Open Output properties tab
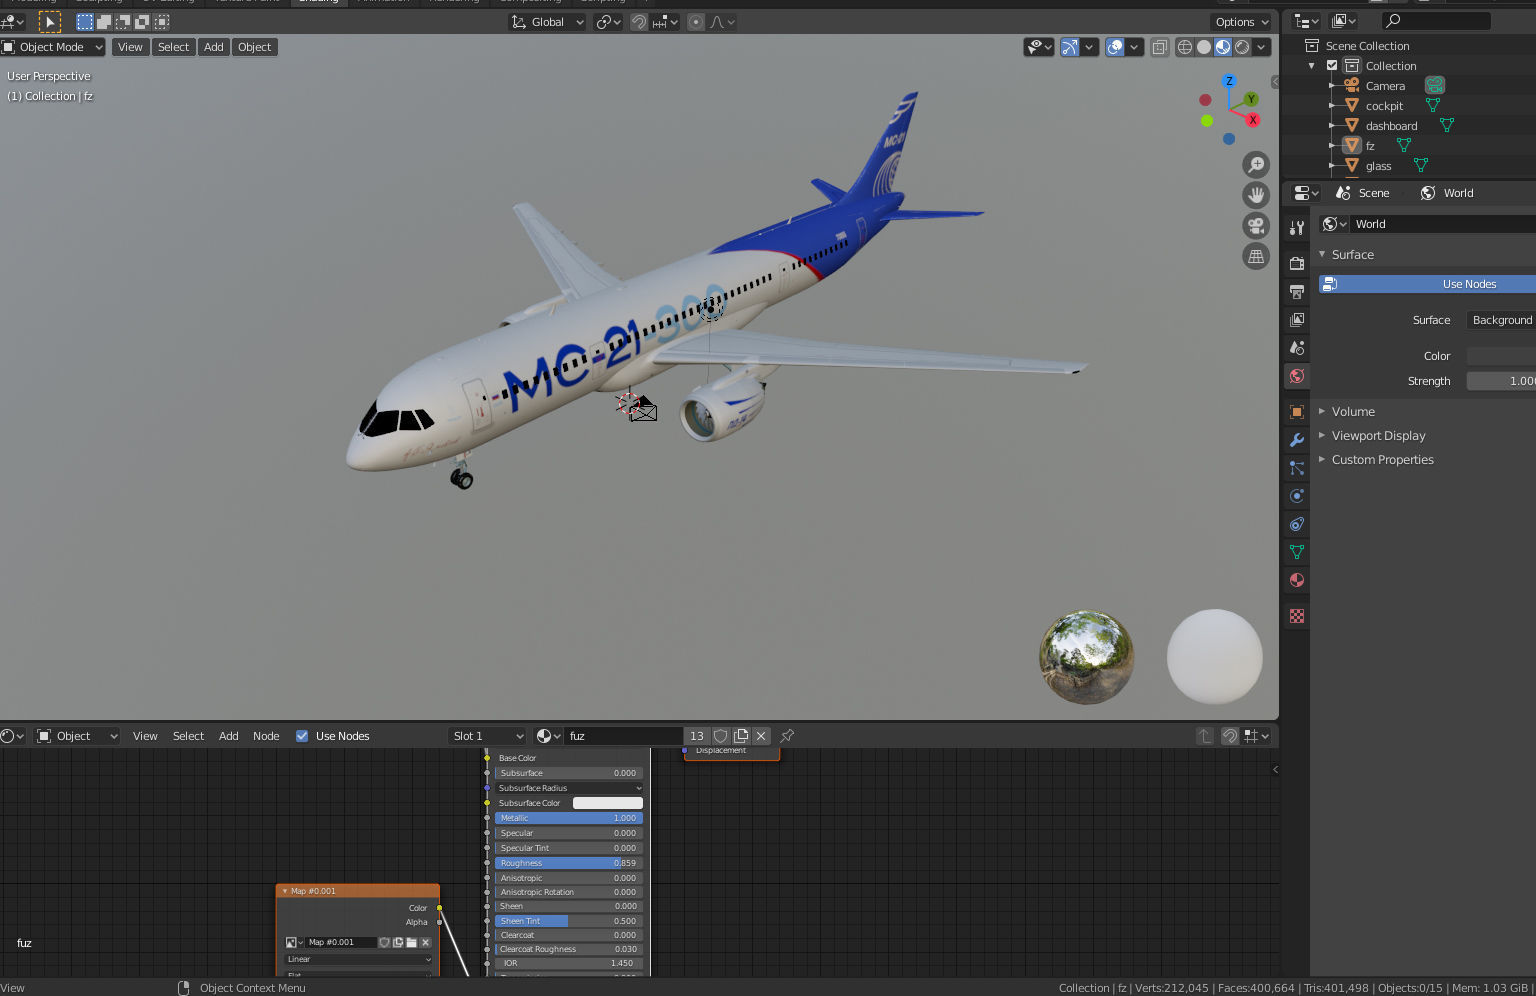Screen dimensions: 1536x996 [1297, 292]
